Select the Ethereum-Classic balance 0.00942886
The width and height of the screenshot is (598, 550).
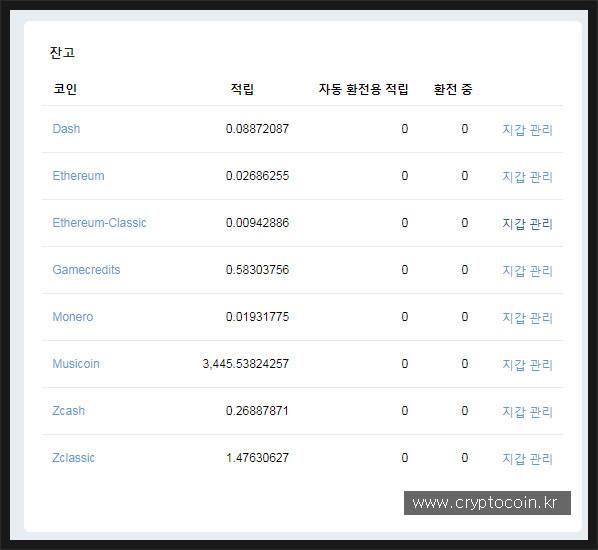click(x=257, y=223)
